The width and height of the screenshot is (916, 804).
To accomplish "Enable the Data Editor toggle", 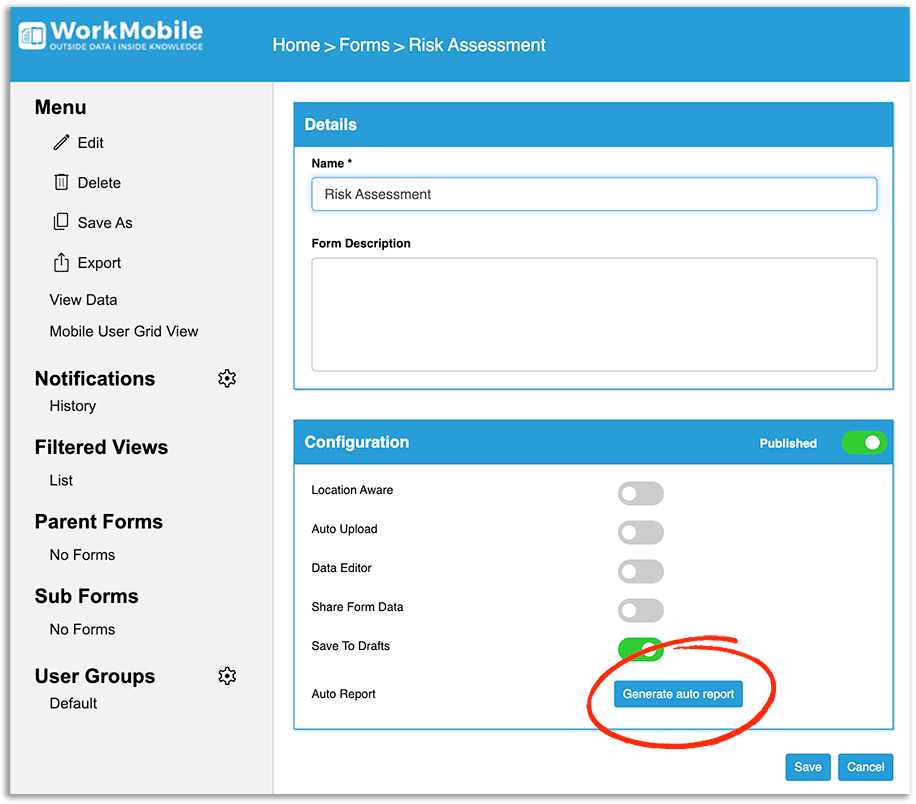I will (641, 571).
